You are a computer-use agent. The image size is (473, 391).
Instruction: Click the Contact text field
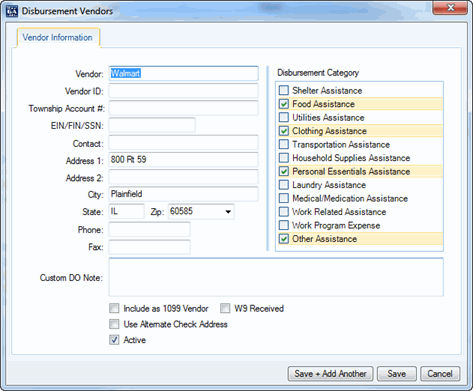pos(183,143)
